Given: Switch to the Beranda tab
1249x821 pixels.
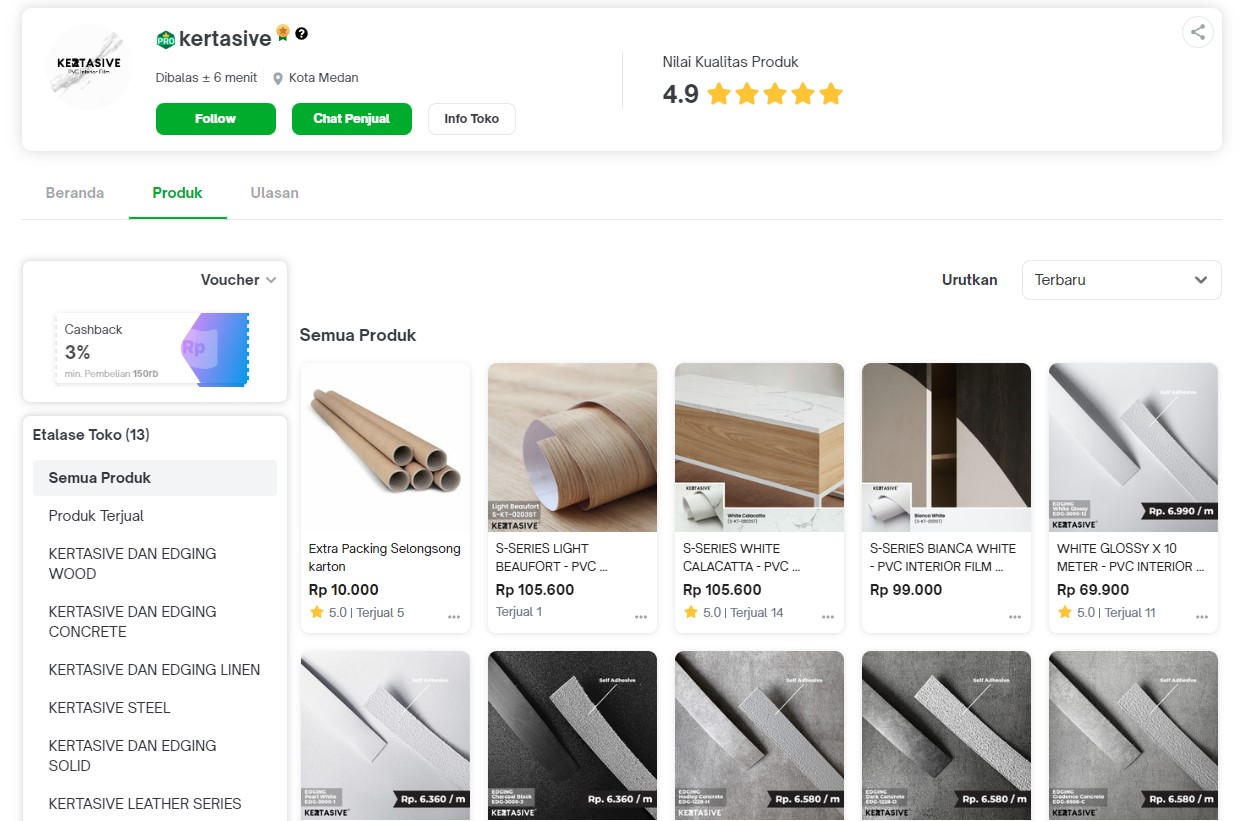Looking at the screenshot, I should pyautogui.click(x=75, y=193).
